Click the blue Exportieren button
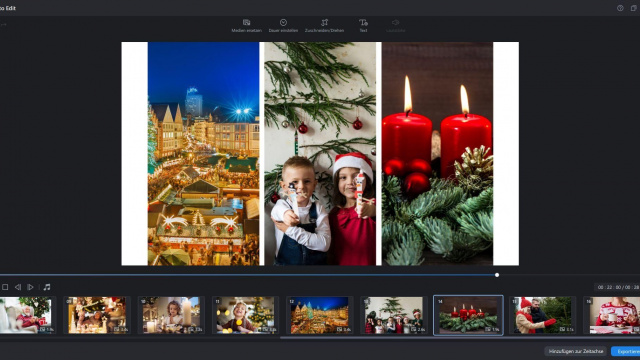Image resolution: width=640 pixels, height=360 pixels. click(626, 351)
